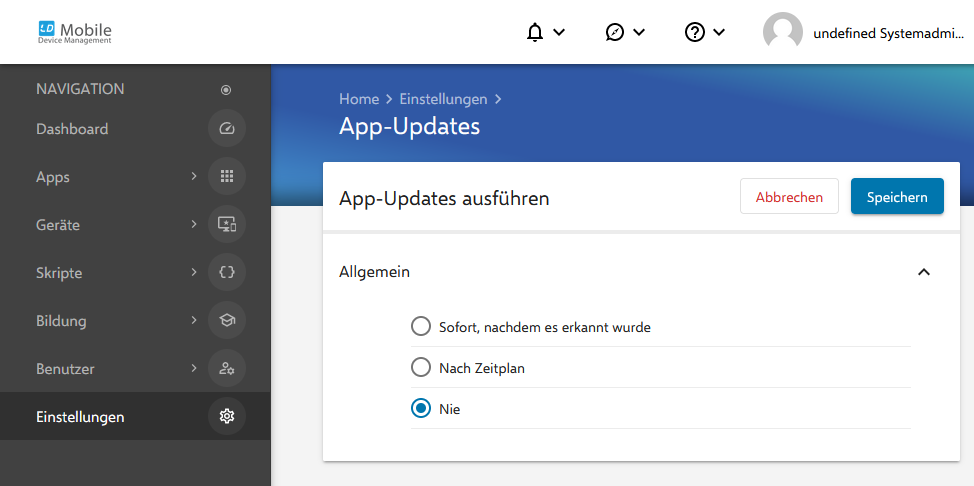This screenshot has height=486, width=974.
Task: Click the LD Mobile Device Management logo
Action: 75,32
